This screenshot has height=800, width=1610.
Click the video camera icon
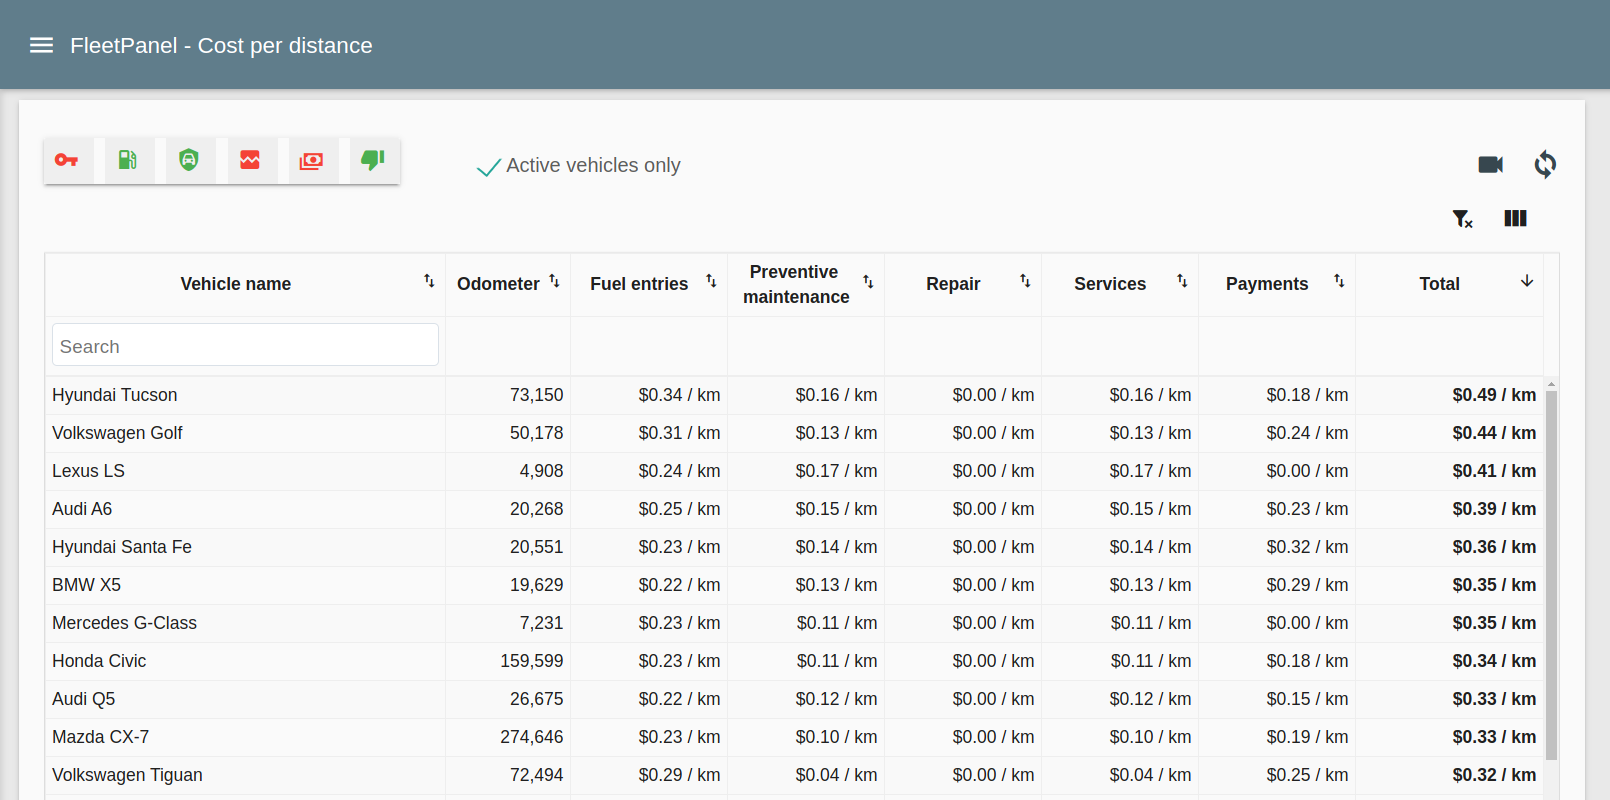1490,165
